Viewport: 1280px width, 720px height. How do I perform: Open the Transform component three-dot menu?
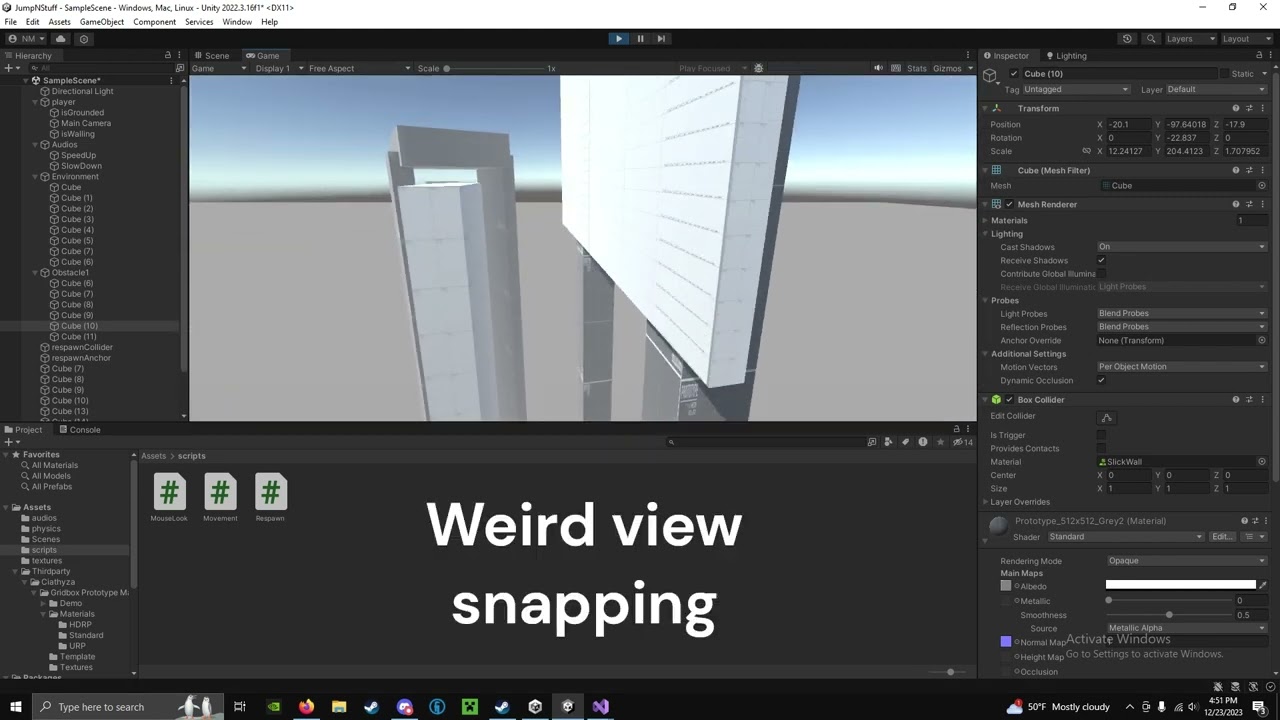click(x=1263, y=108)
